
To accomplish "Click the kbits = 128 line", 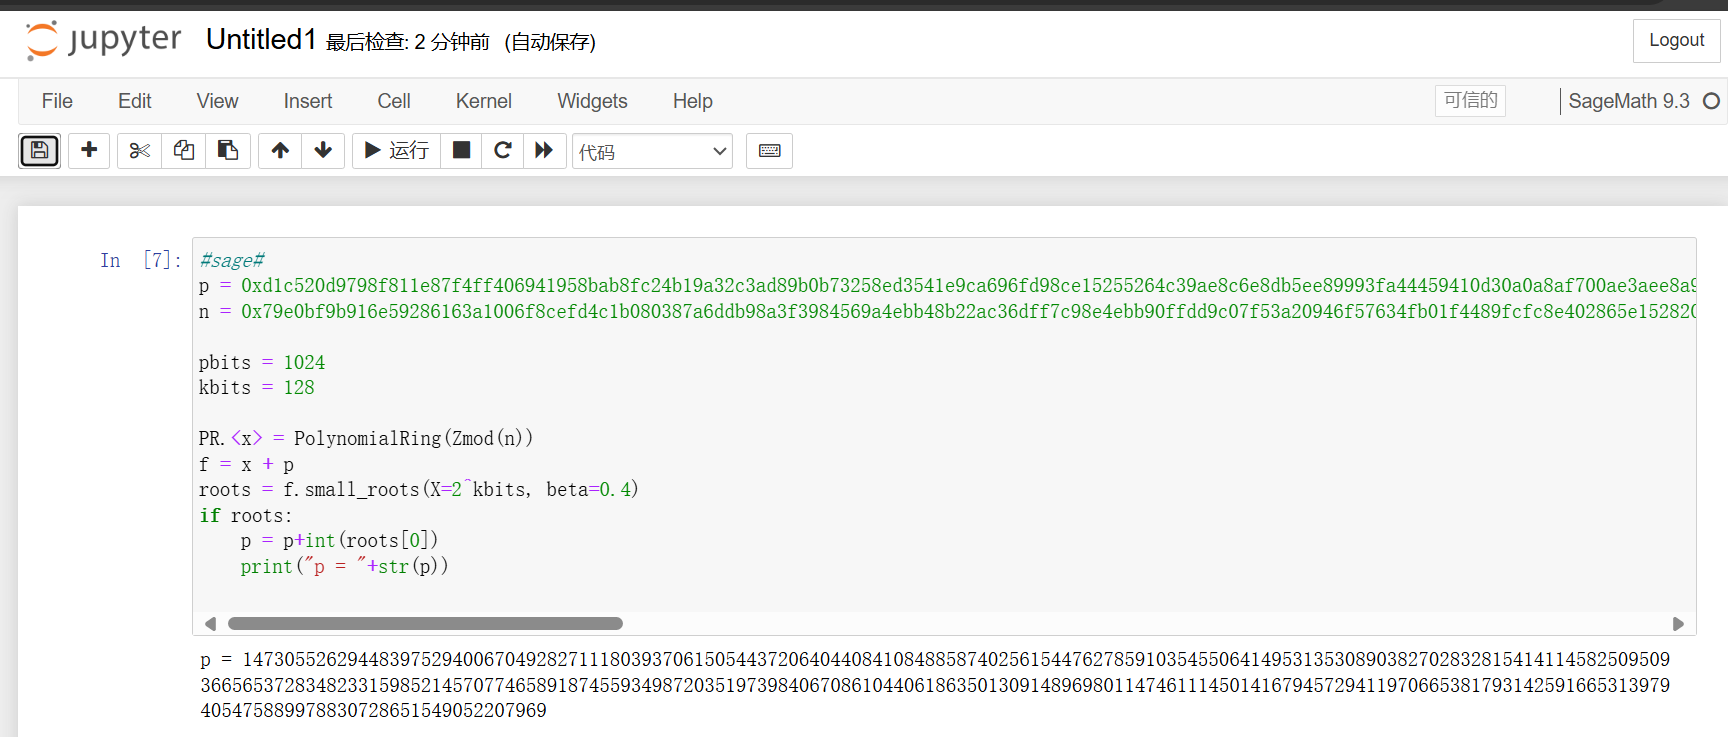I will [257, 387].
